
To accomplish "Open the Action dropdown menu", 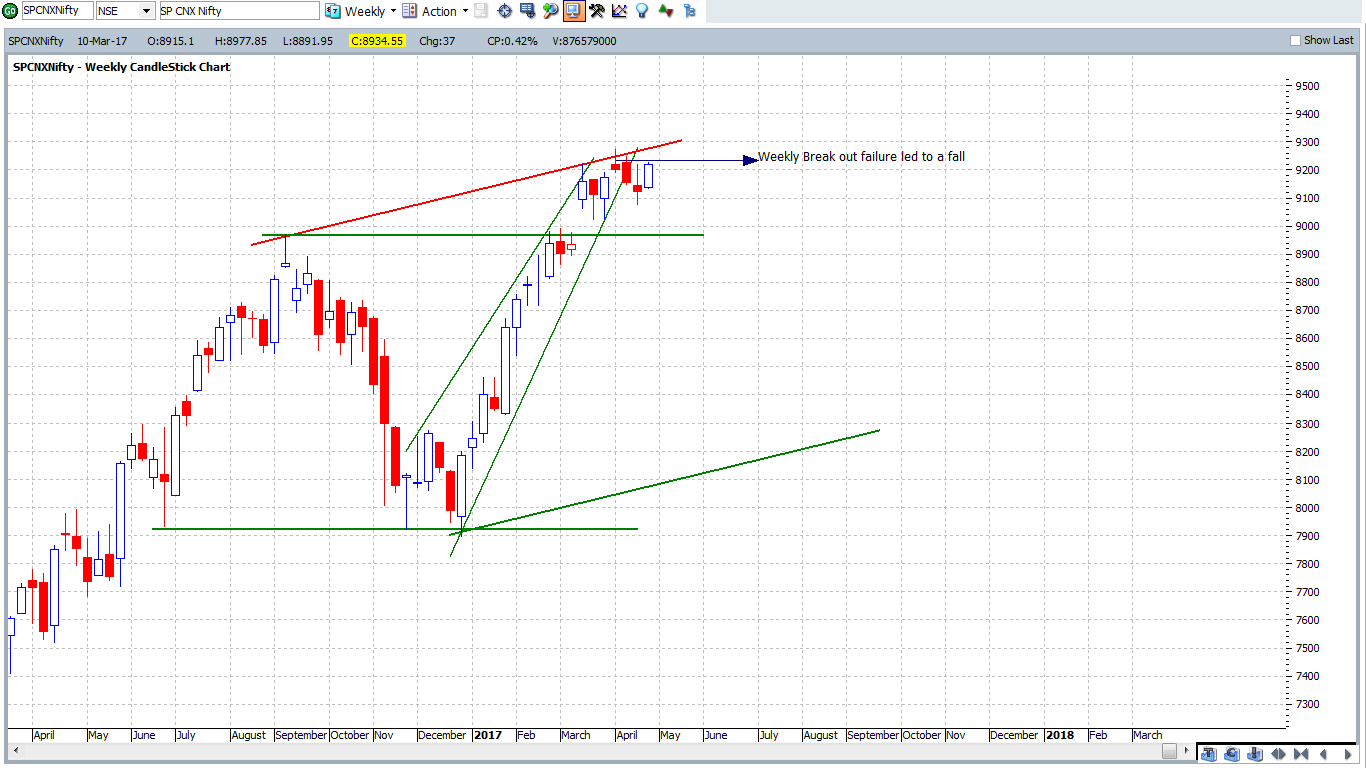I will coord(464,11).
